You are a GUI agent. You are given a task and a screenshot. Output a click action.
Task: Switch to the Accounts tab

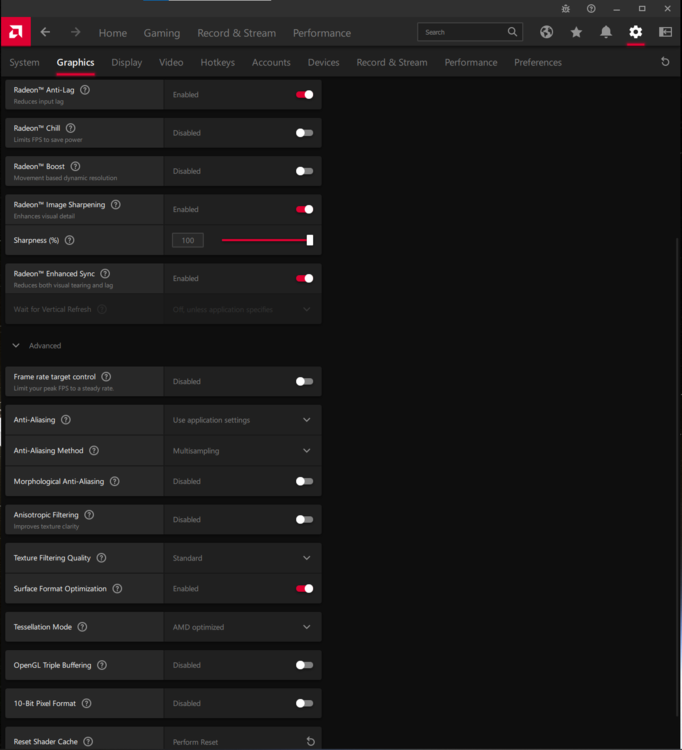[x=271, y=62]
